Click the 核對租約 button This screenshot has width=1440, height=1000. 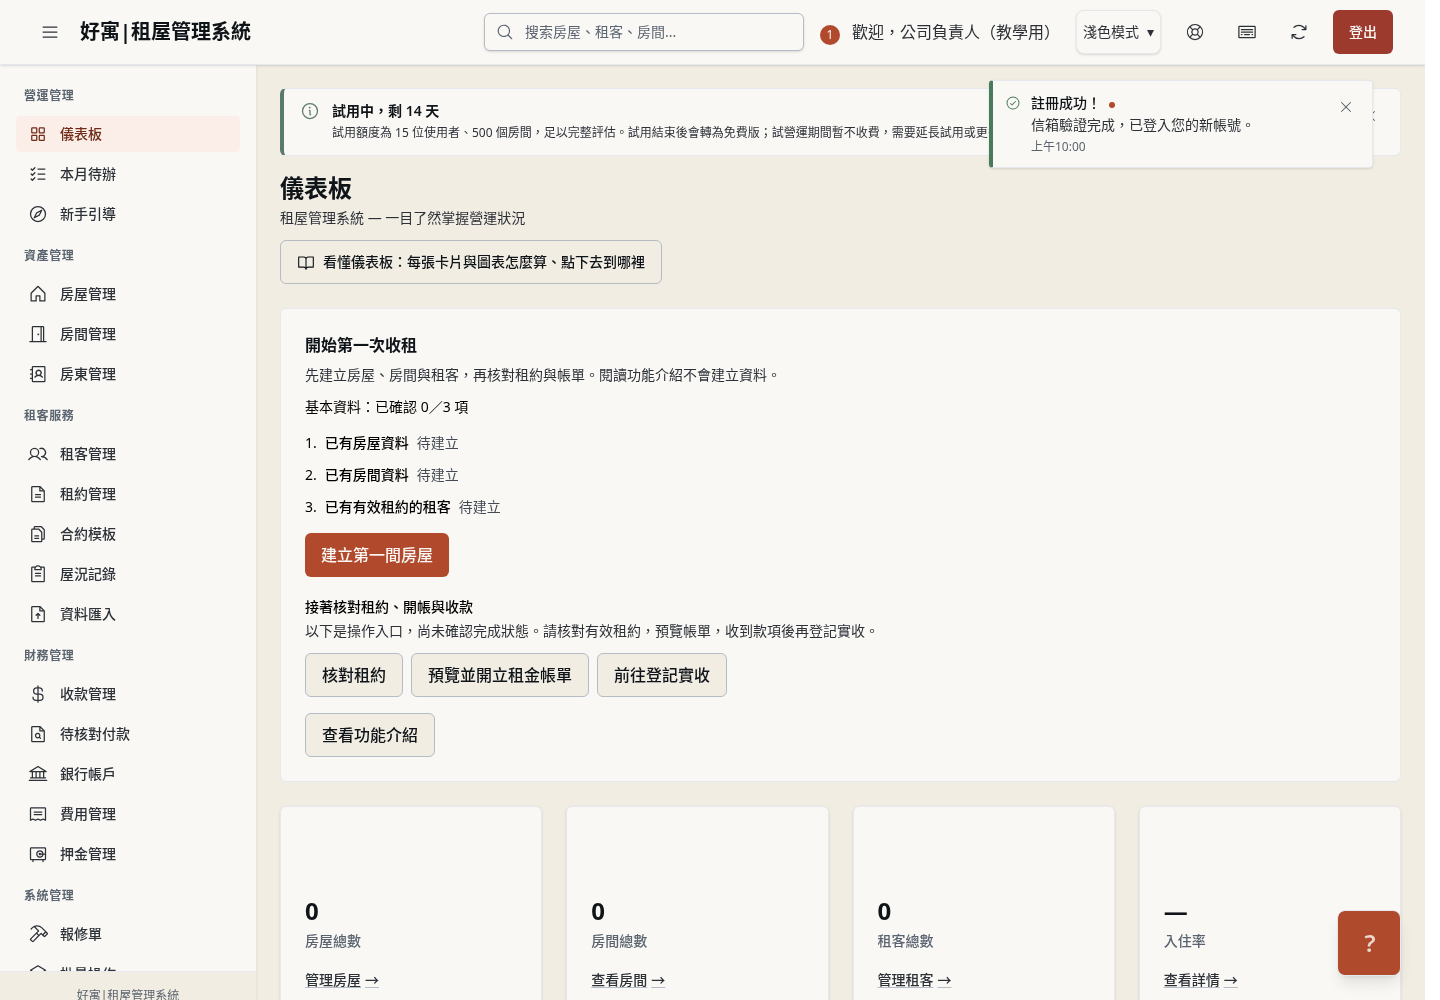[x=354, y=675]
